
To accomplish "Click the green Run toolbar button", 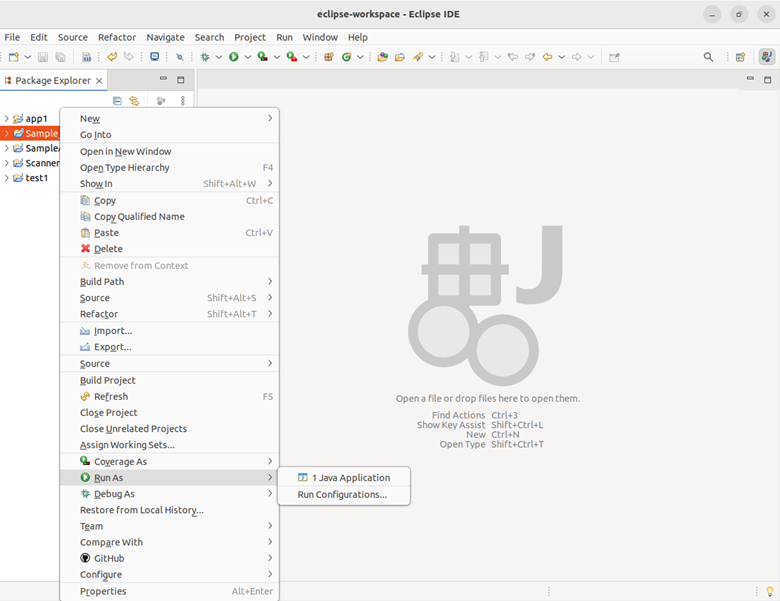I will (x=233, y=57).
